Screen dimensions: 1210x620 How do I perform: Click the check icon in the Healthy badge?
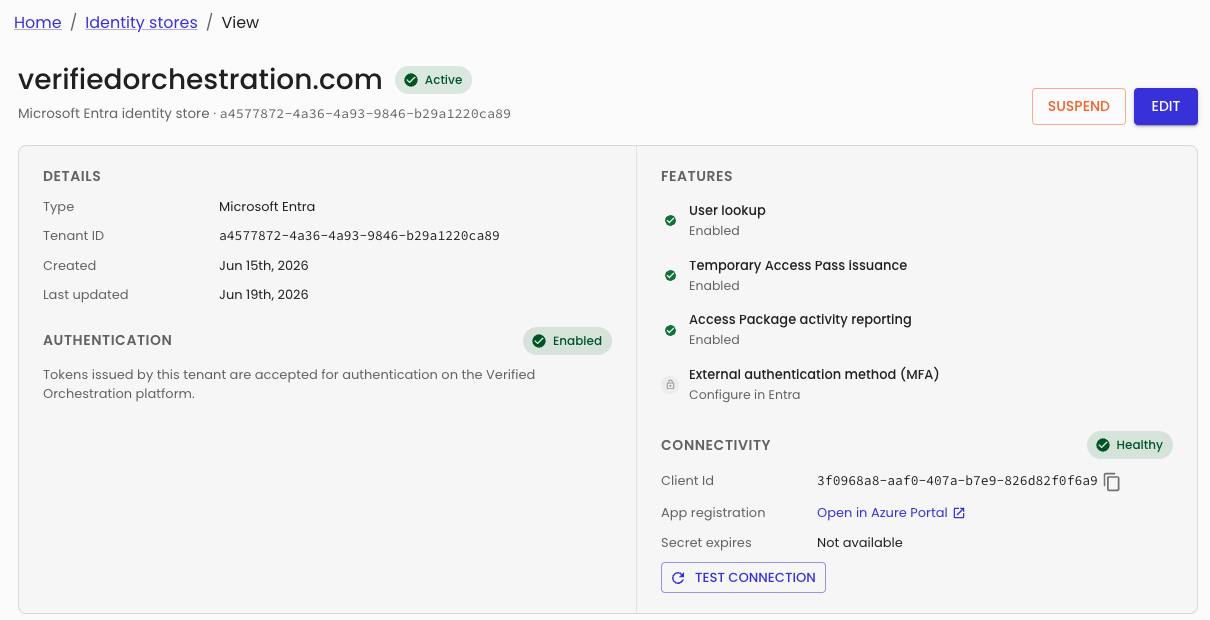[1103, 445]
